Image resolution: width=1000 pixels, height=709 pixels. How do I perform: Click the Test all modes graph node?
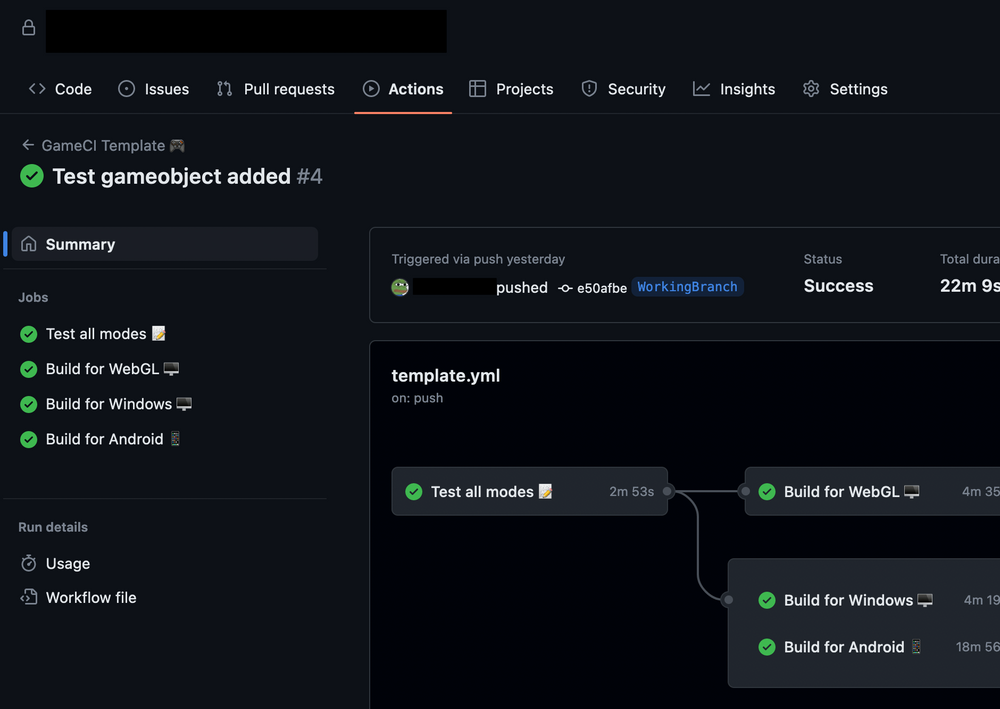click(529, 492)
